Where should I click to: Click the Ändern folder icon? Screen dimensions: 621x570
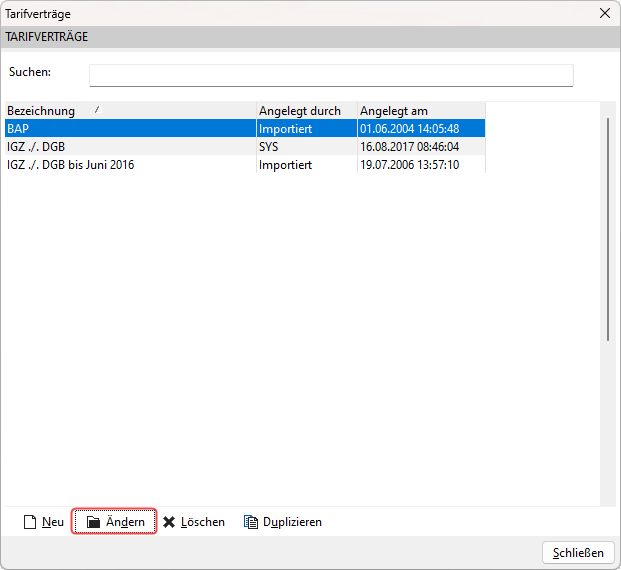(93, 522)
